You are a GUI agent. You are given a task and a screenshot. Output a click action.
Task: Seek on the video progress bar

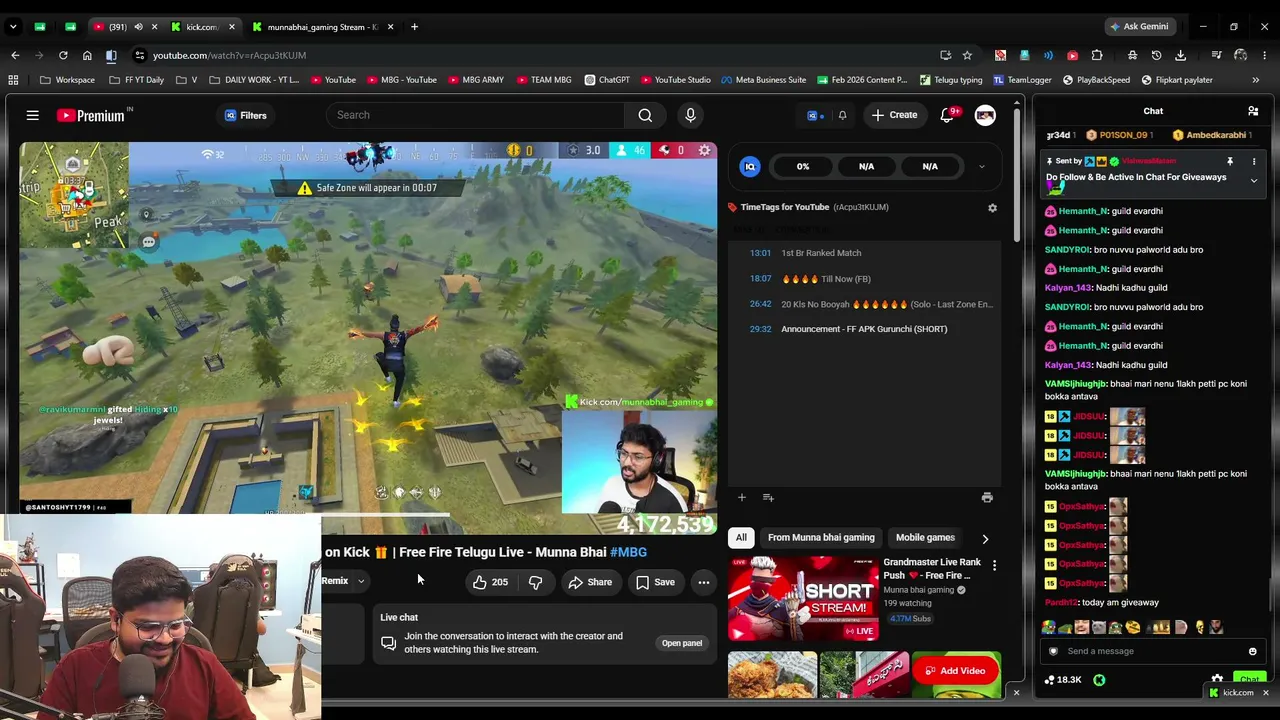pos(368,517)
